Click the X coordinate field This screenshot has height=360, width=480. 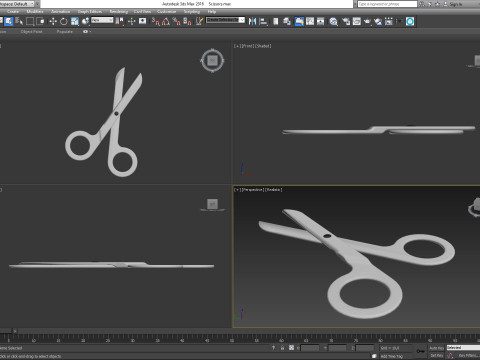click(x=310, y=348)
